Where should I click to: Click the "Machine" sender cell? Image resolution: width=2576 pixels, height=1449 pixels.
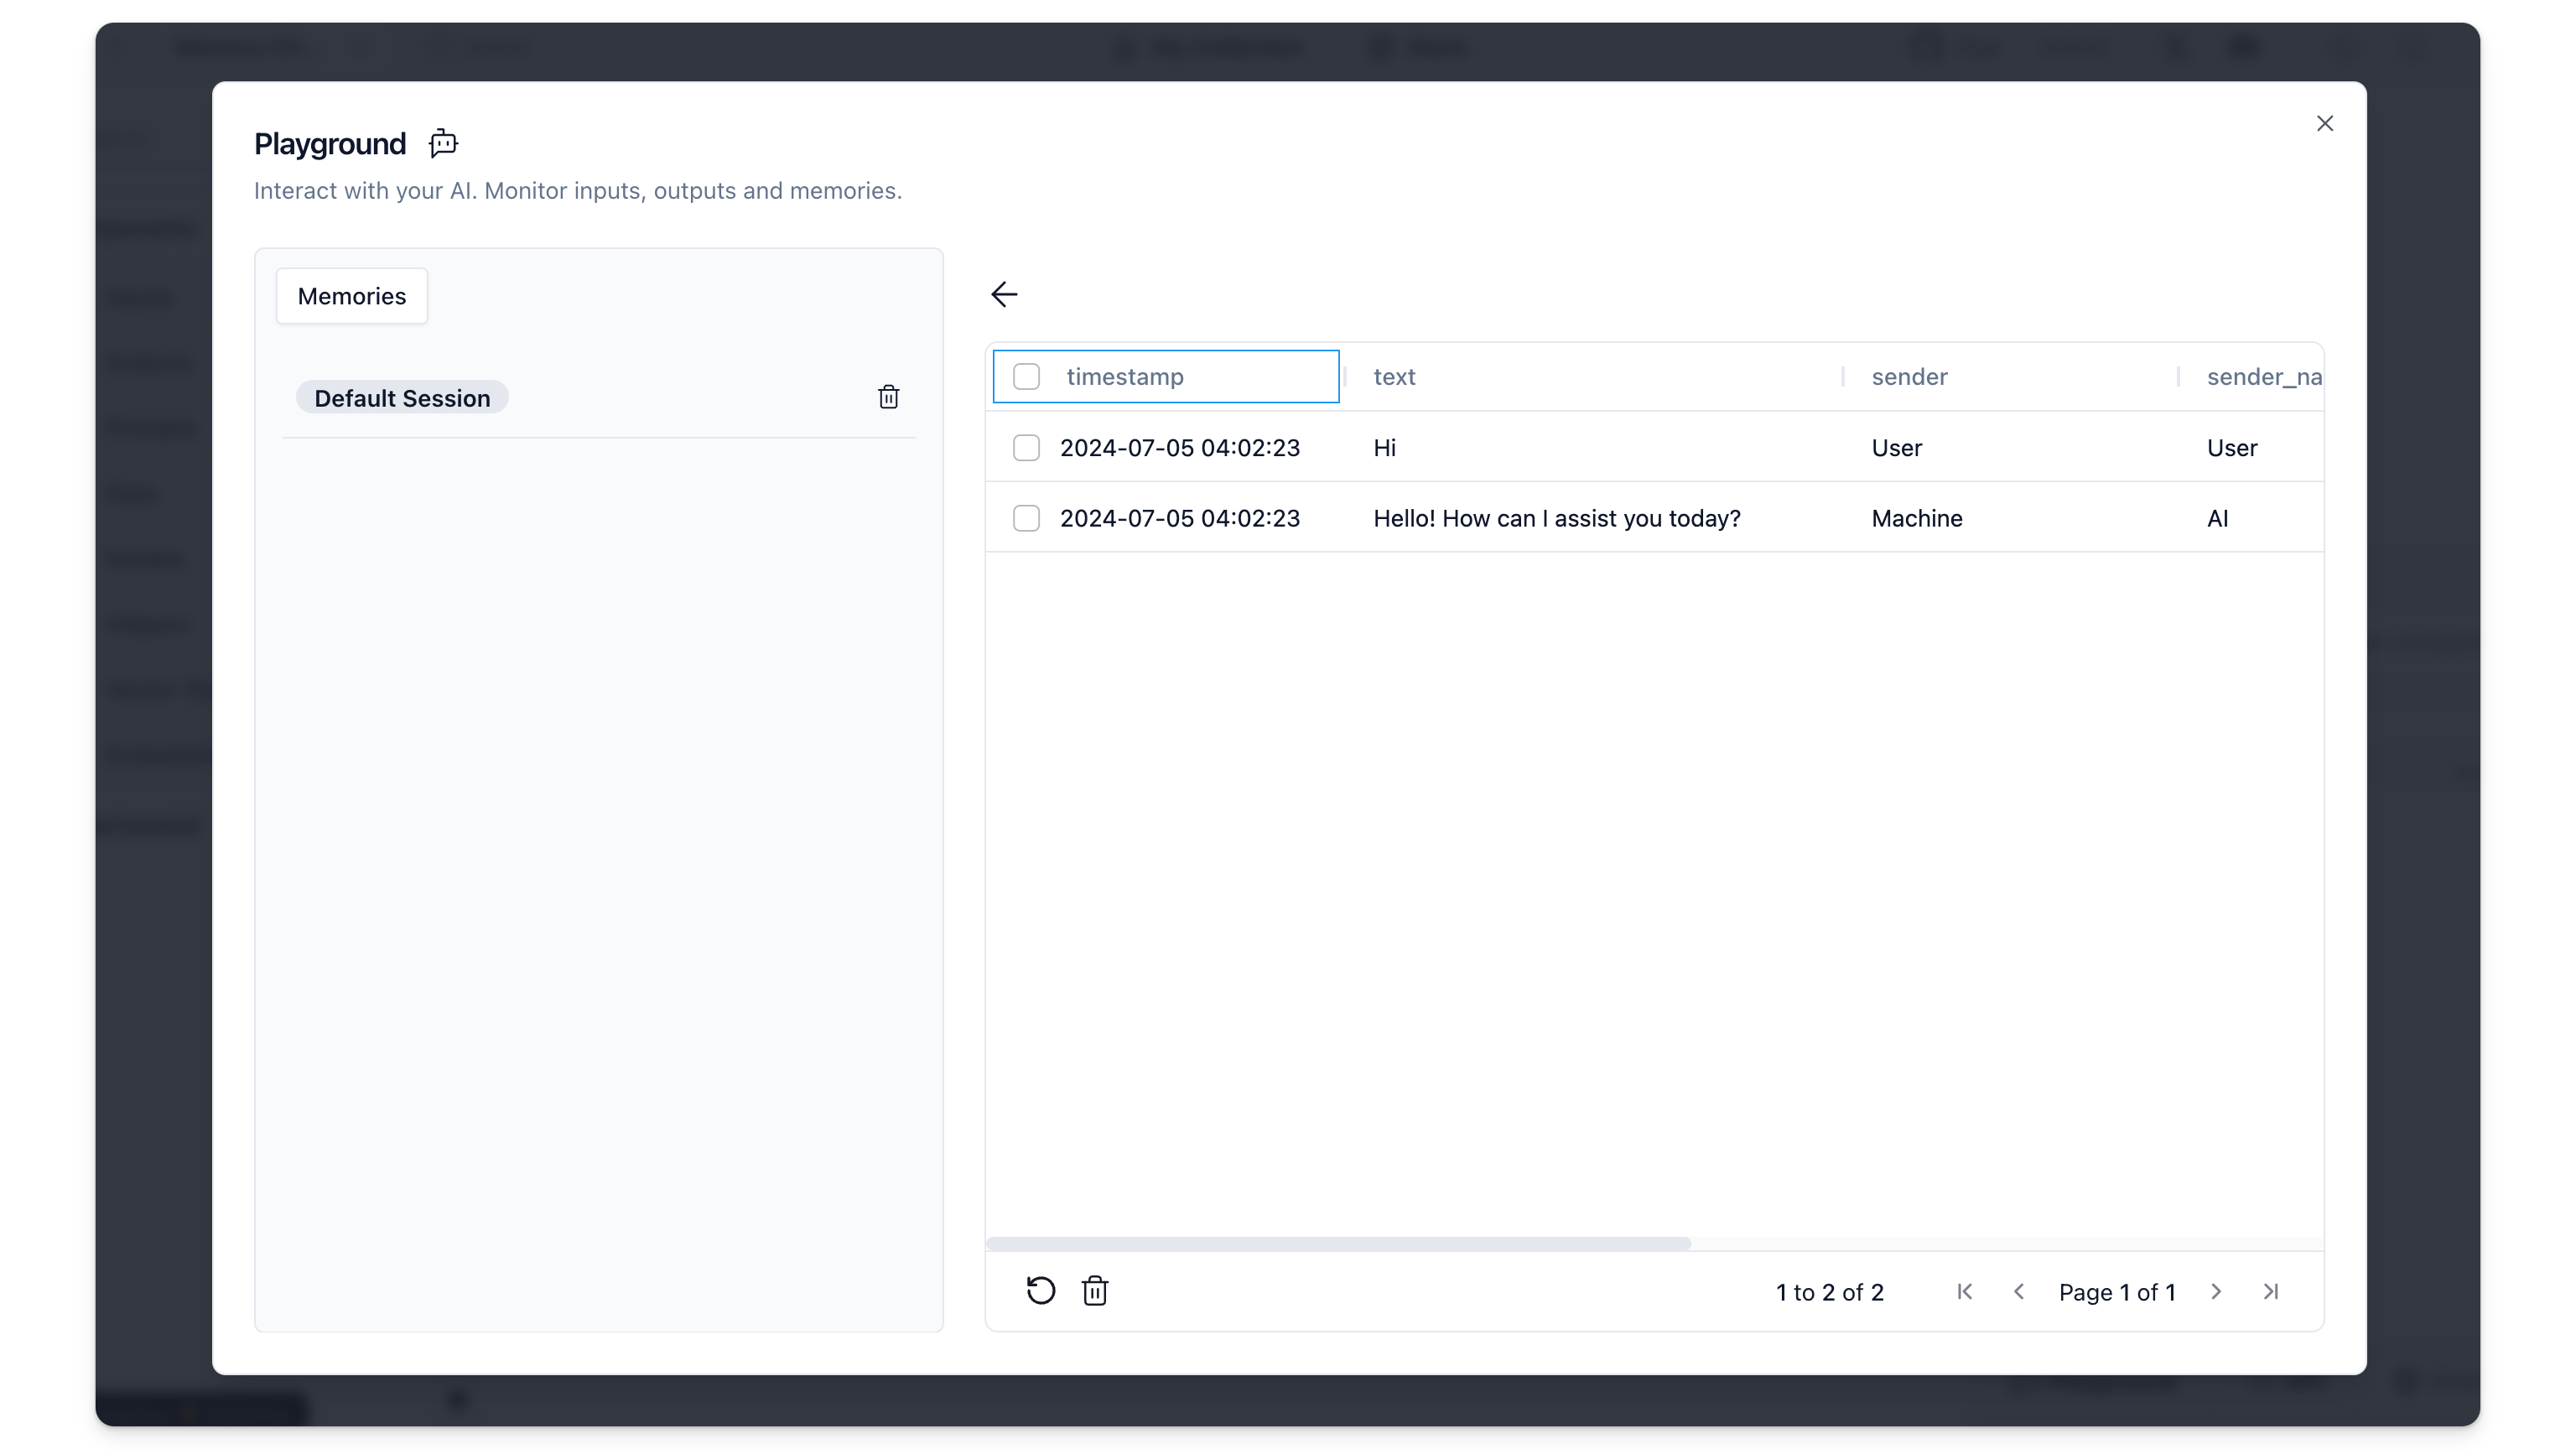(1916, 518)
